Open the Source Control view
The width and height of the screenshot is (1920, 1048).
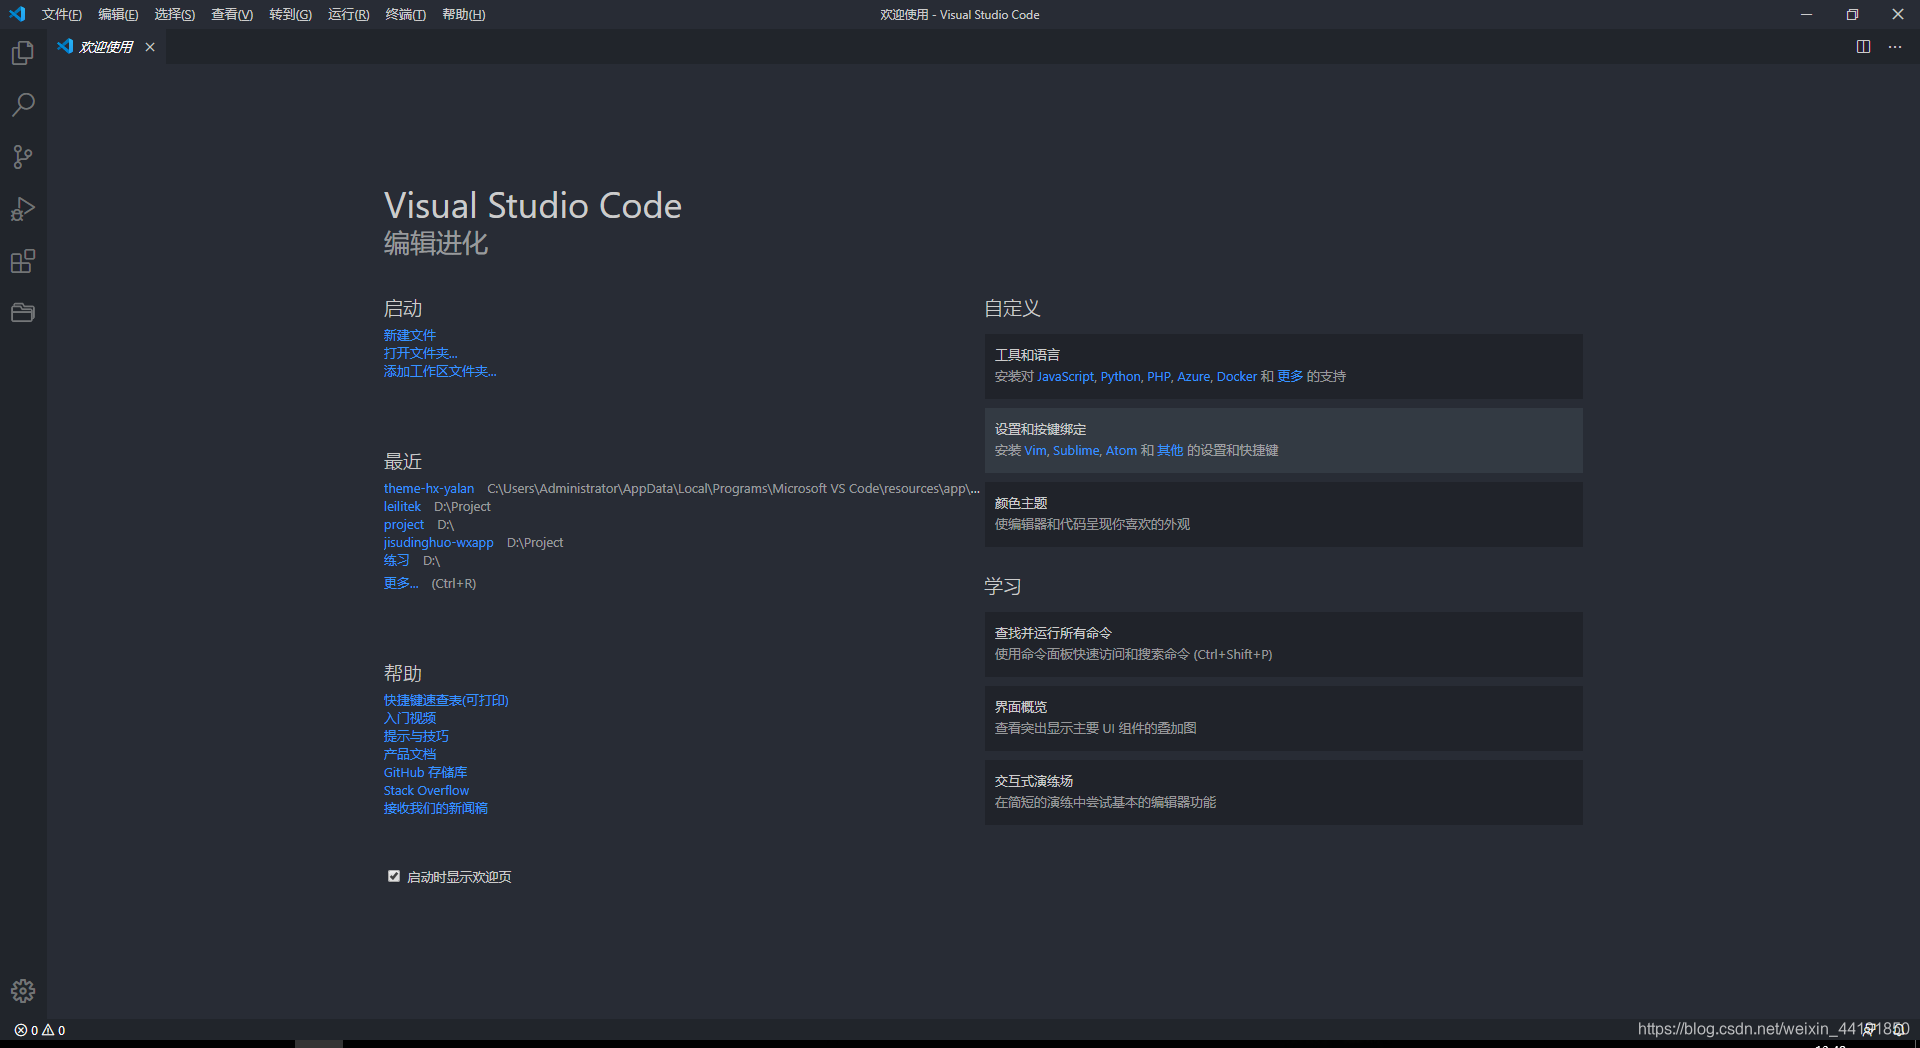[x=22, y=157]
